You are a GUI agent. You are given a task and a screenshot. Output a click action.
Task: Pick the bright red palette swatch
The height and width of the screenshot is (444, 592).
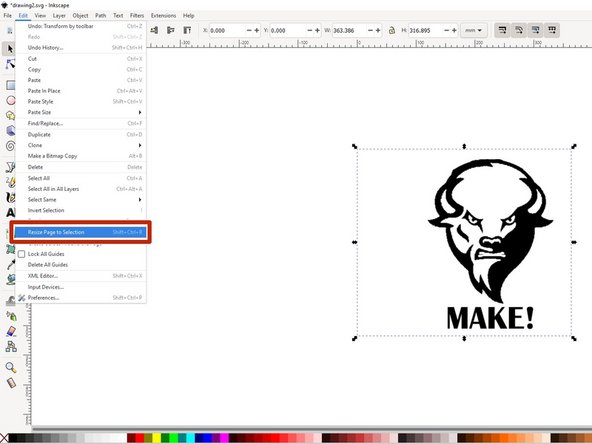click(140, 439)
